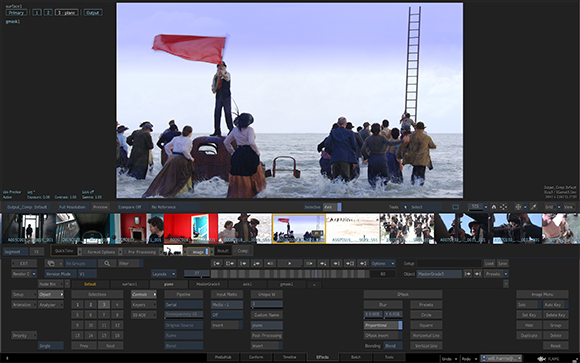Click the Flame fish logo in status bar
This screenshot has height=363, width=580.
(542, 359)
